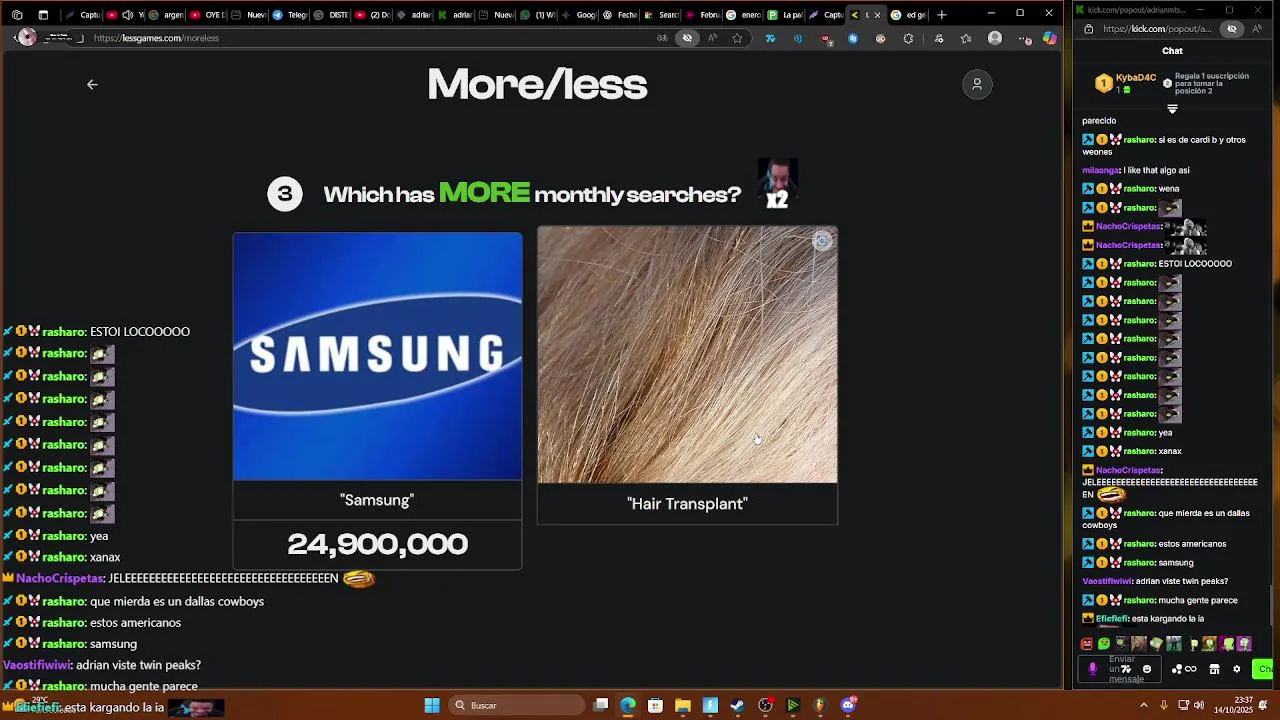The height and width of the screenshot is (720, 1280).
Task: Add page to favorites star
Action: coord(737,38)
